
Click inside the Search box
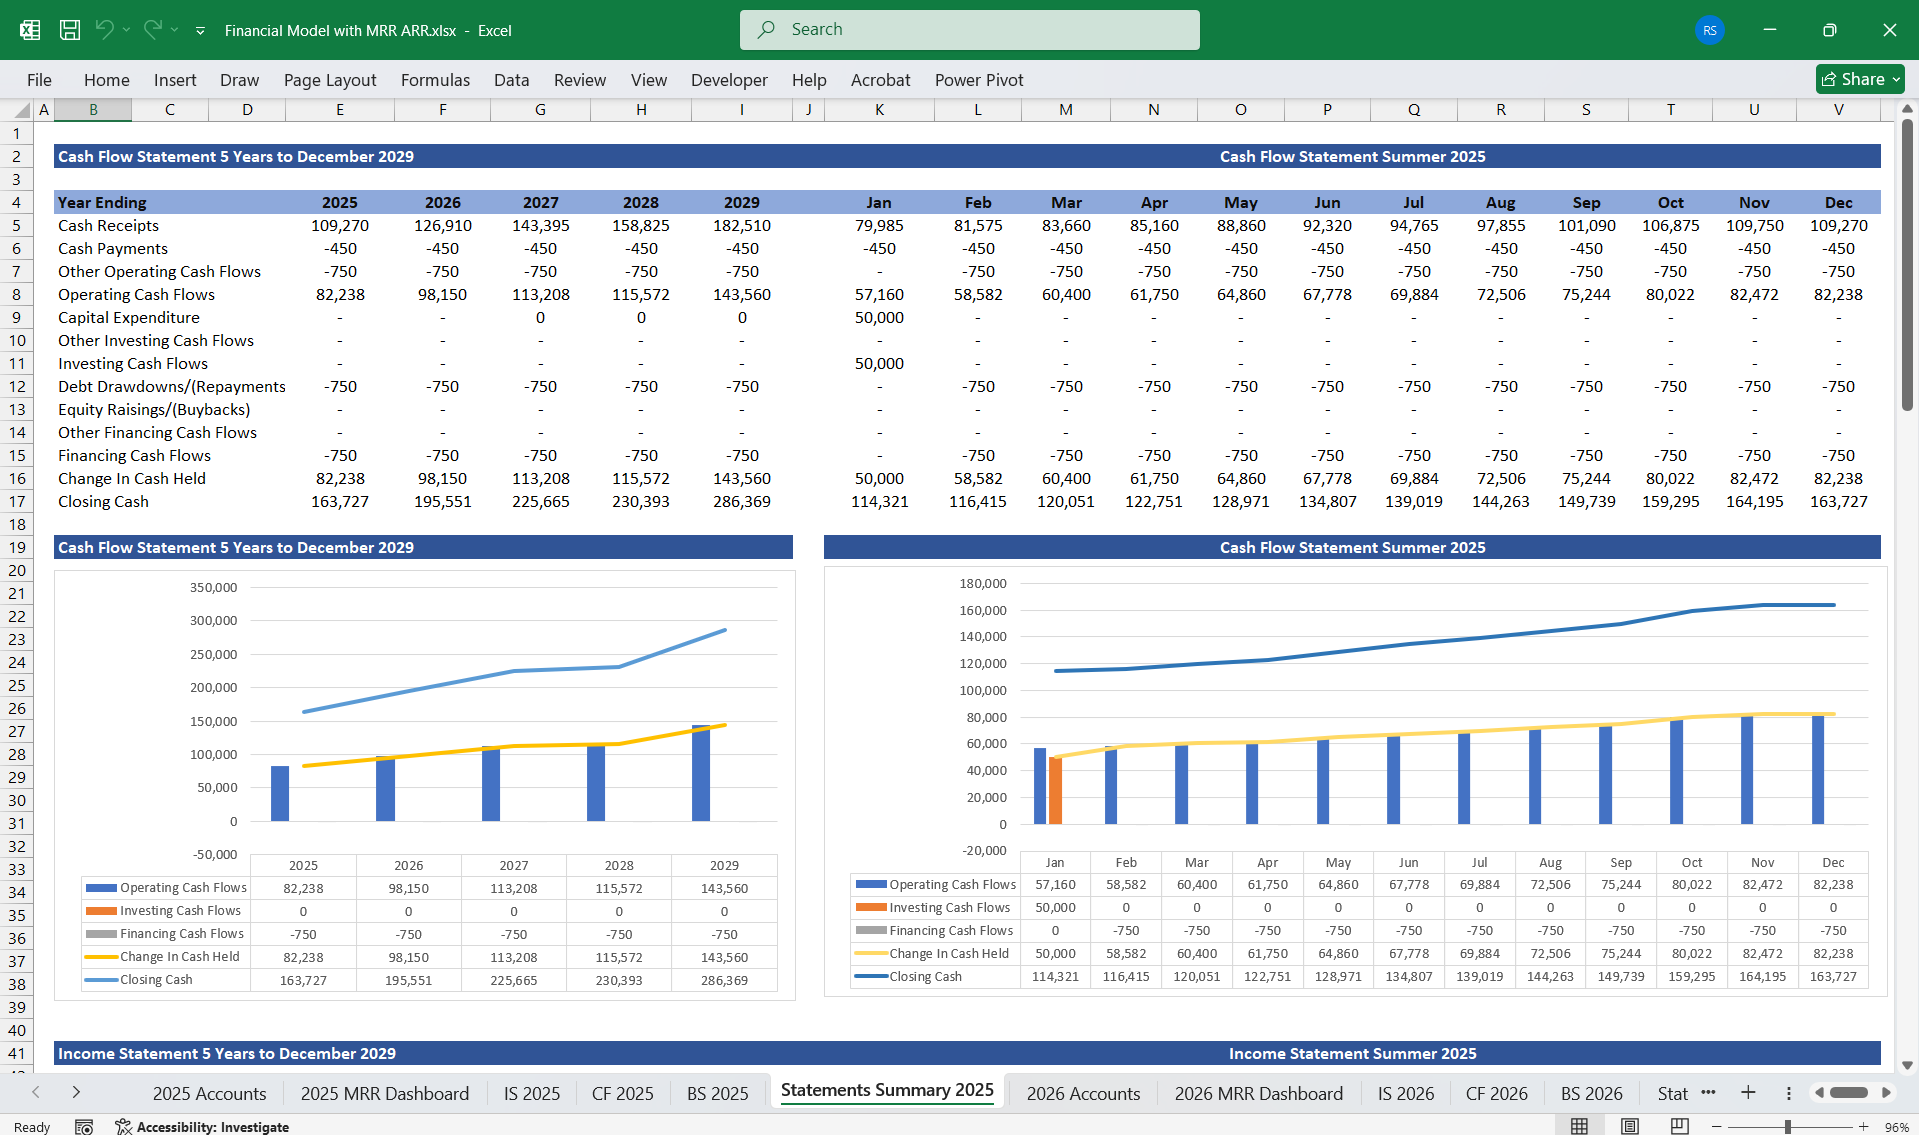click(x=969, y=29)
